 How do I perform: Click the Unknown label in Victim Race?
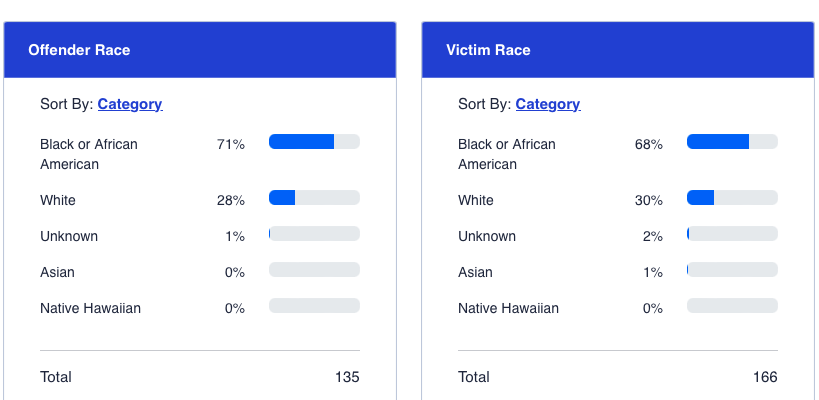pos(487,236)
